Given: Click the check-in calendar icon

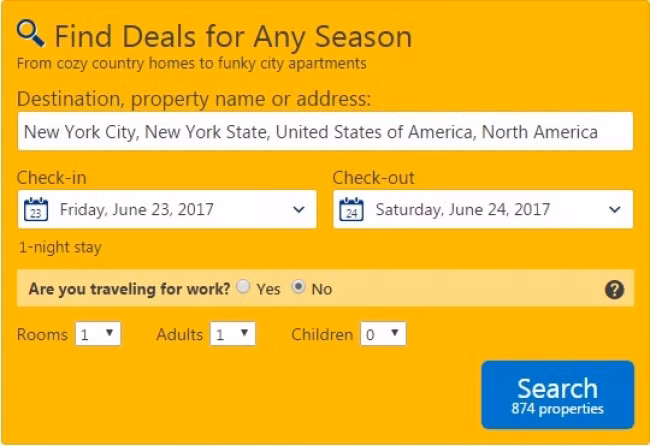Looking at the screenshot, I should pos(35,210).
